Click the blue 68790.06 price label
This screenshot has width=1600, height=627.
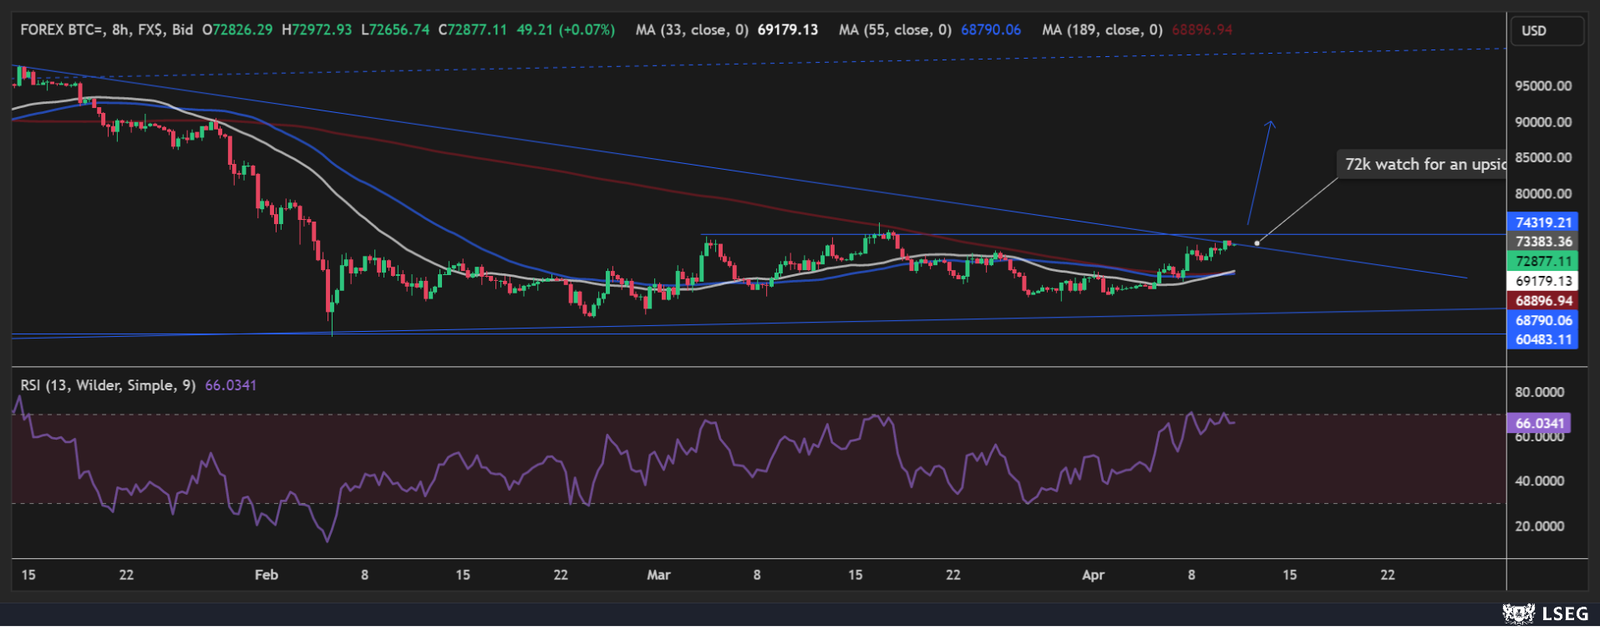1543,320
